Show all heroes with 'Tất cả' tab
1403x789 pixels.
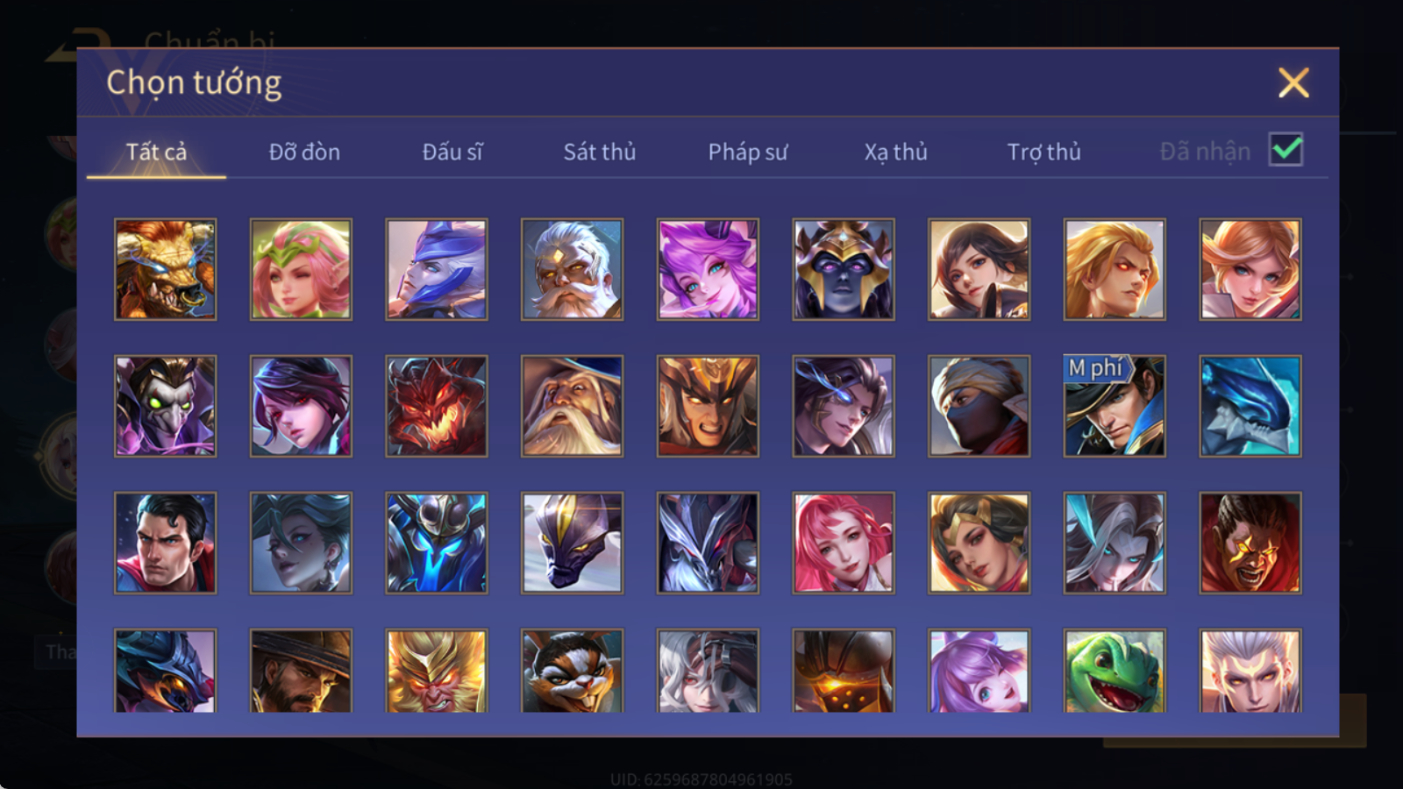pos(156,152)
